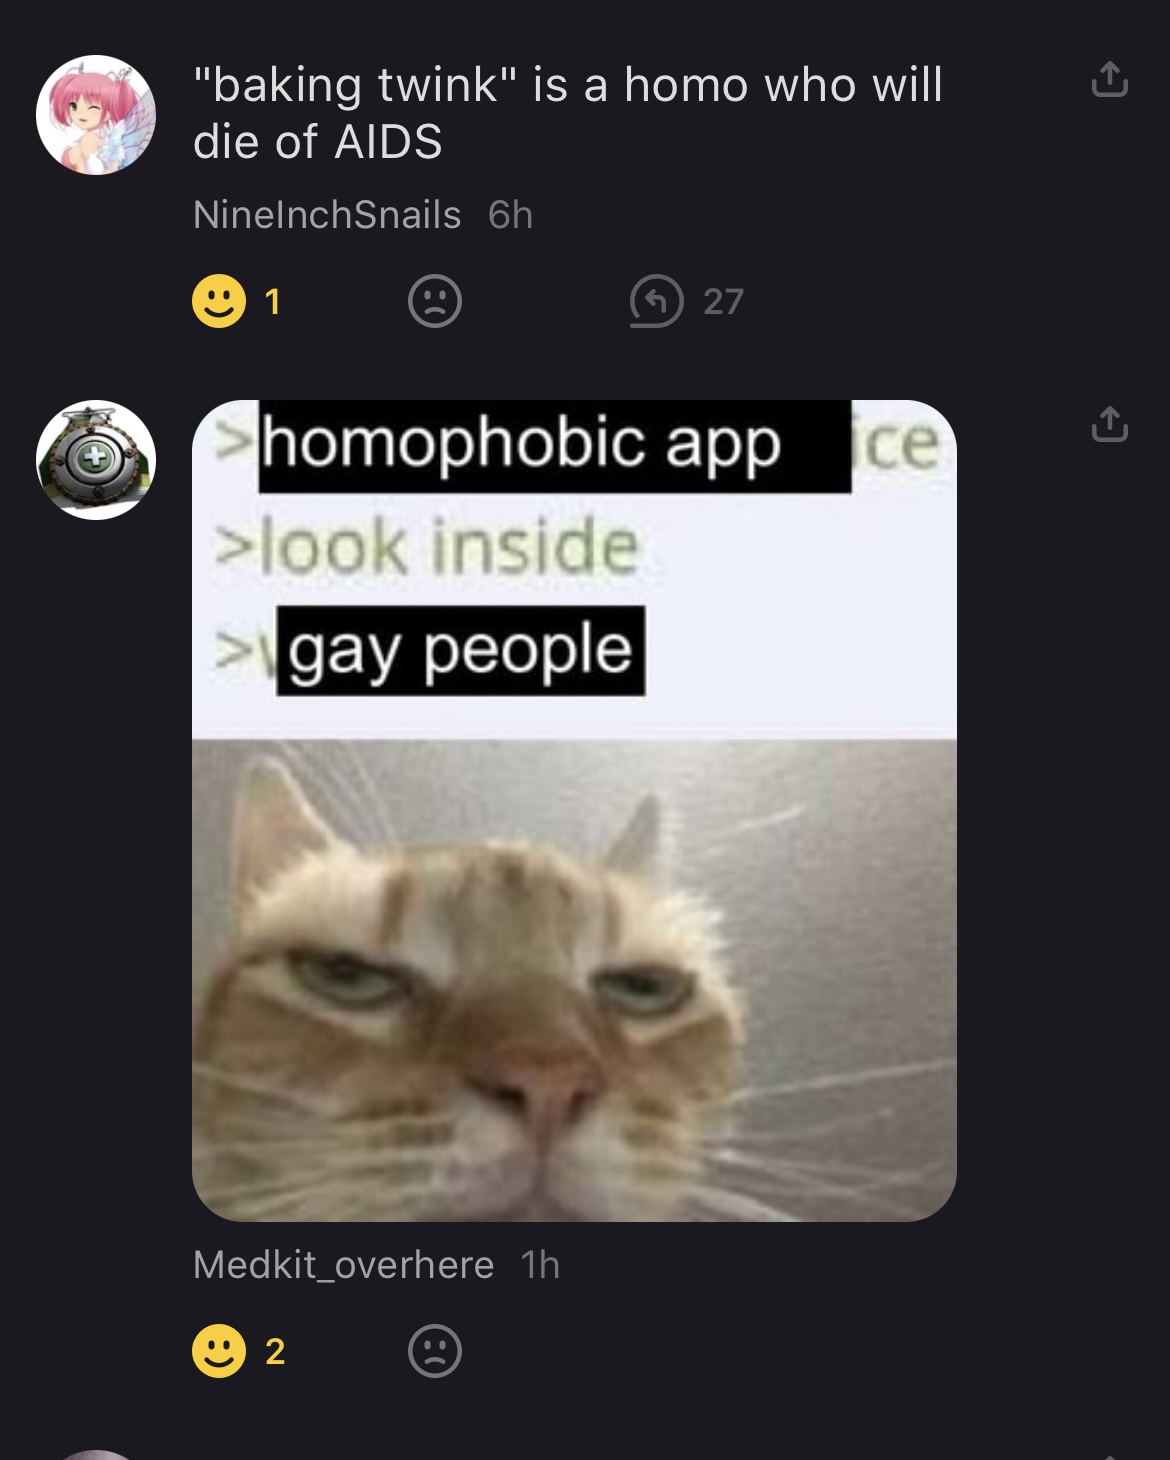Open the Medkit_overhere username link
Screen dimensions: 1170x1460
(x=343, y=1265)
